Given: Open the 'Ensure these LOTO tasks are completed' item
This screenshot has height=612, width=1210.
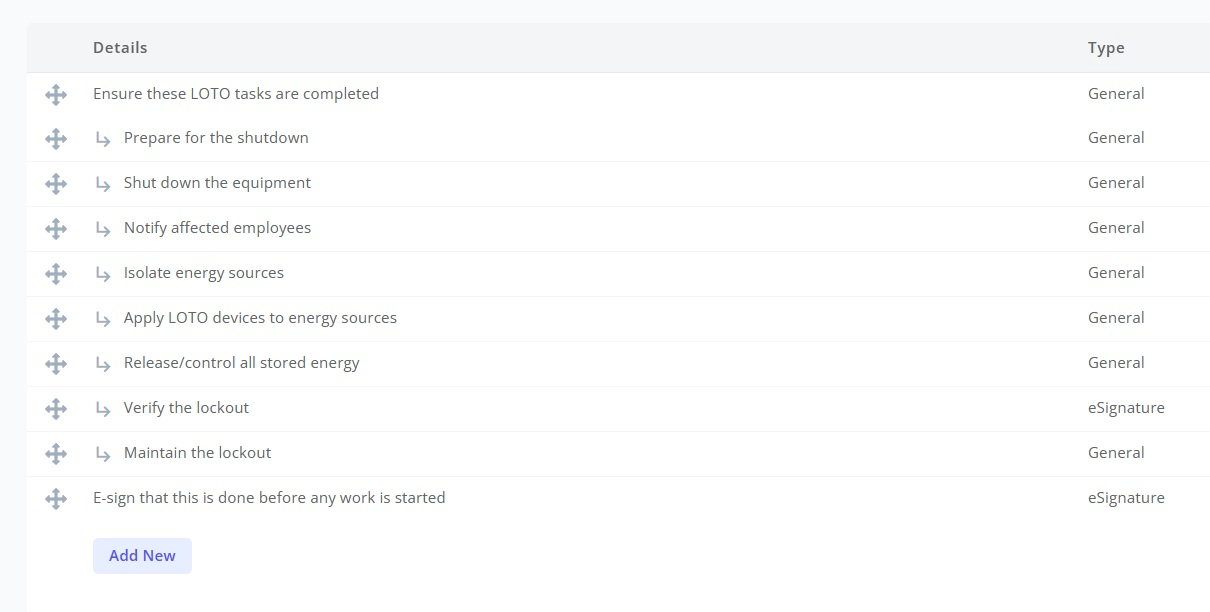Looking at the screenshot, I should coord(236,94).
